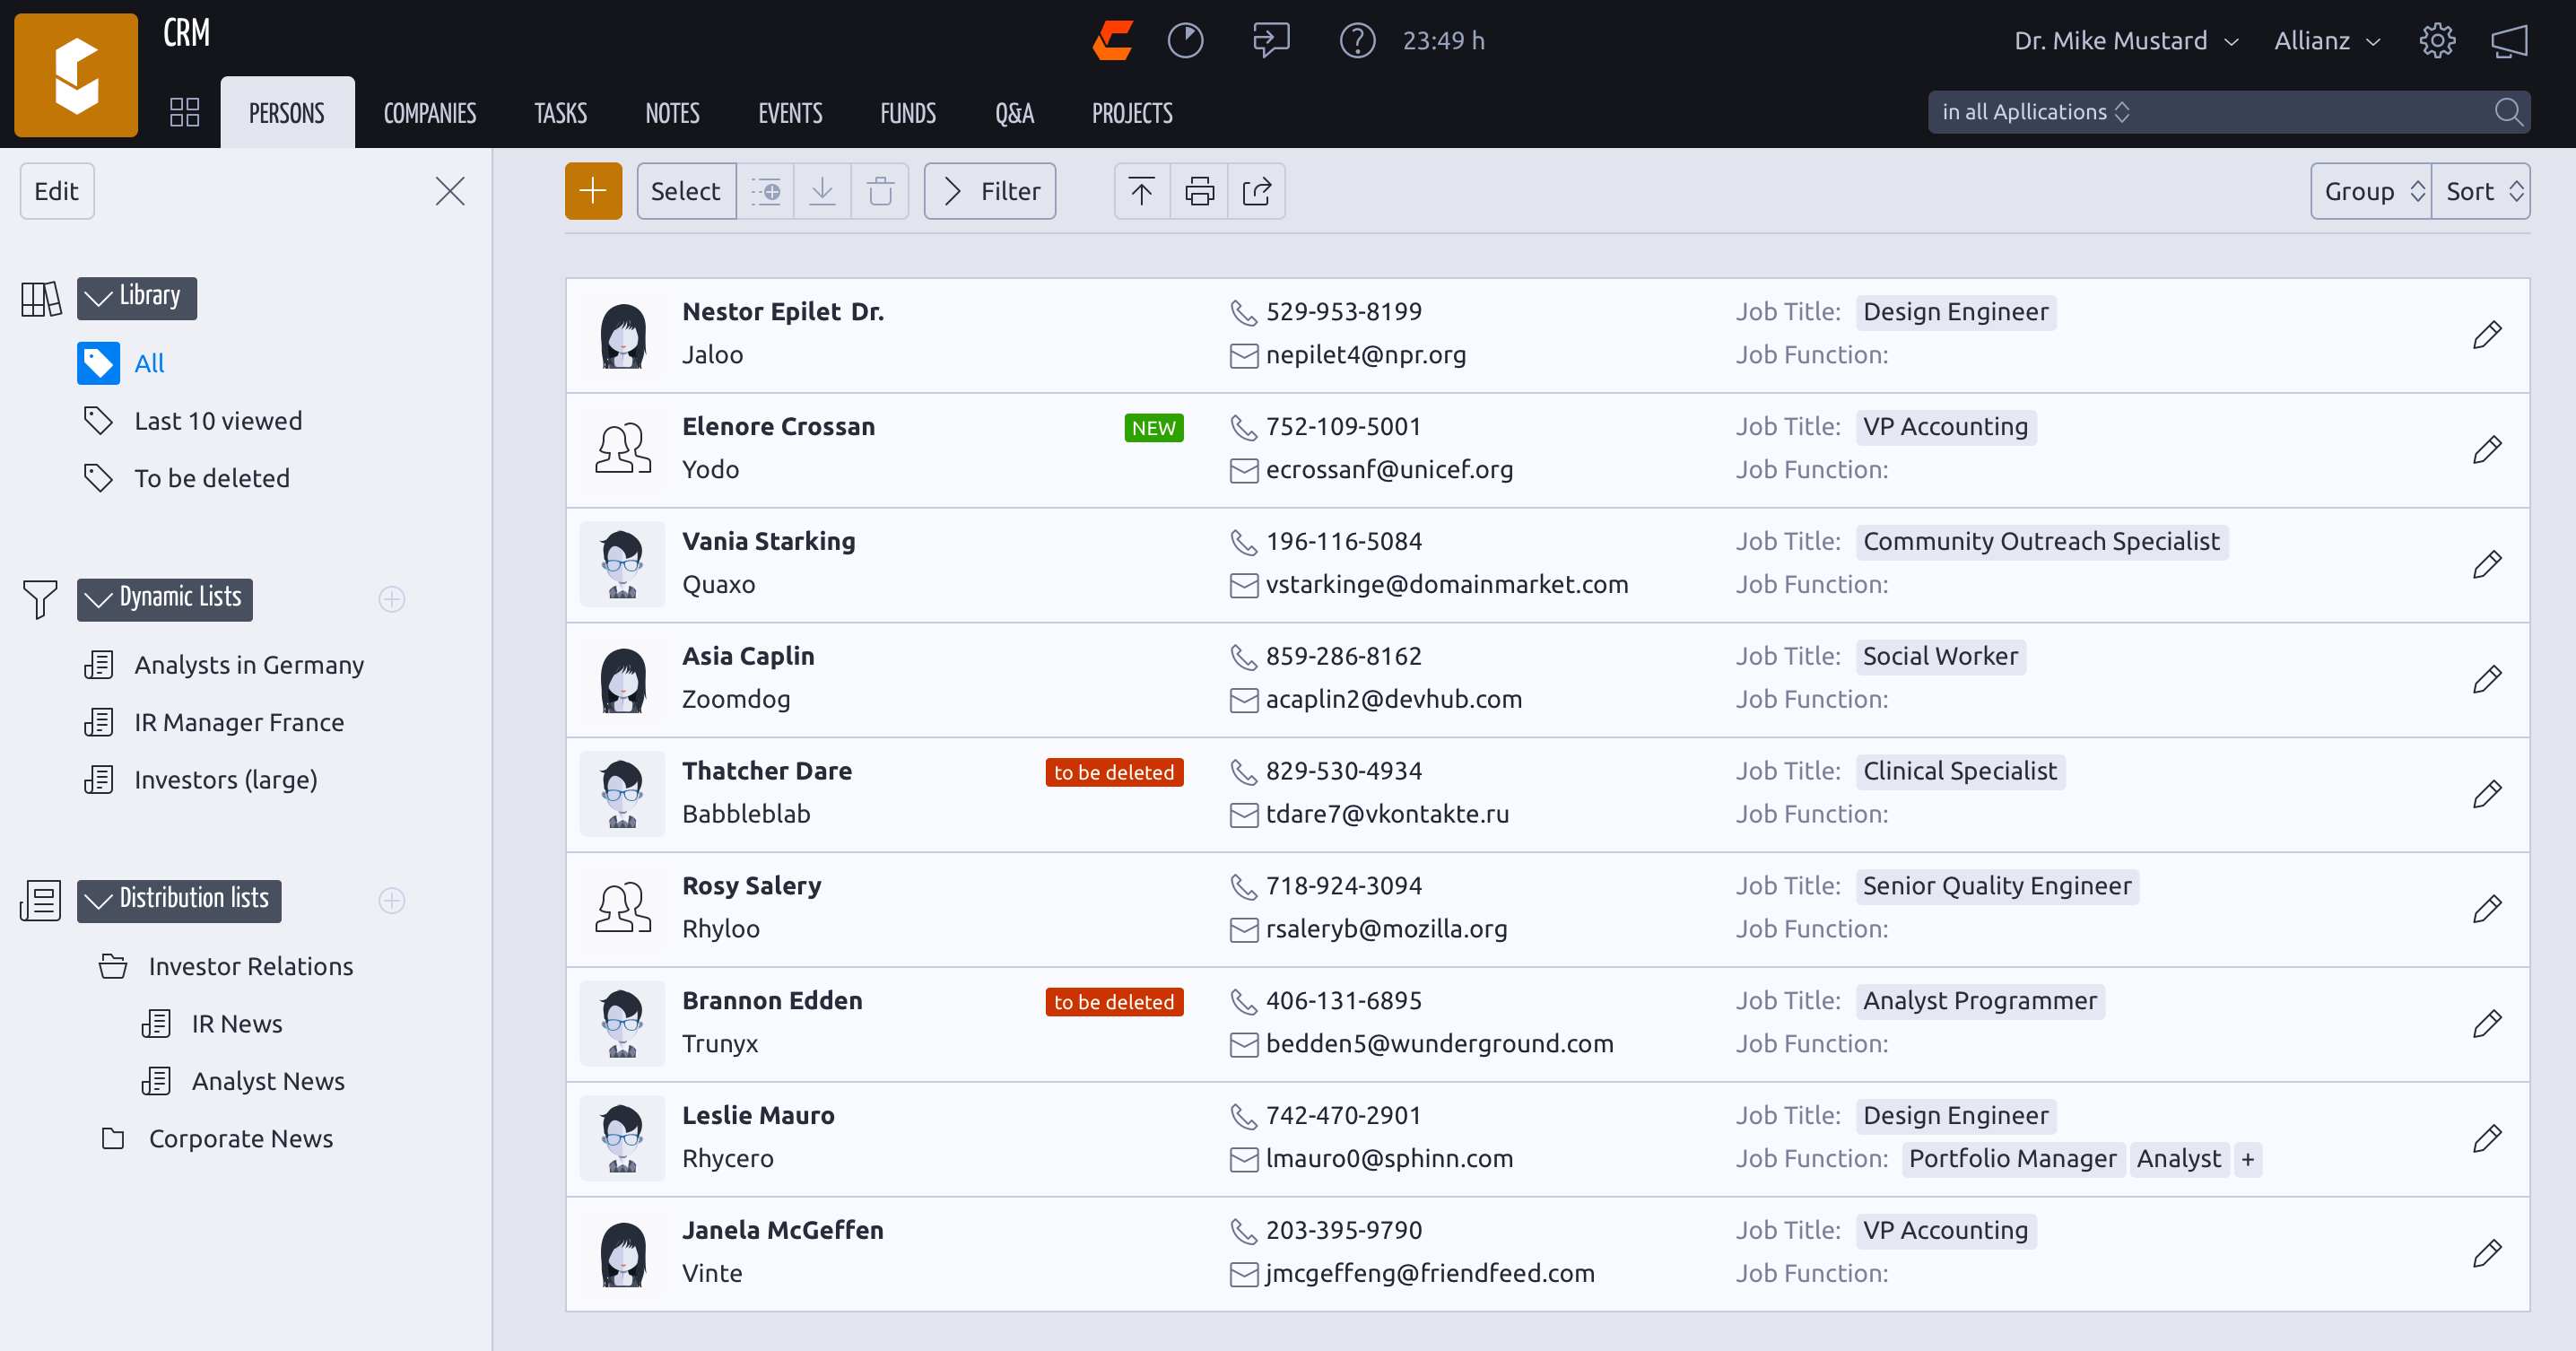Click the share export icon
This screenshot has width=2576, height=1351.
[x=1256, y=191]
